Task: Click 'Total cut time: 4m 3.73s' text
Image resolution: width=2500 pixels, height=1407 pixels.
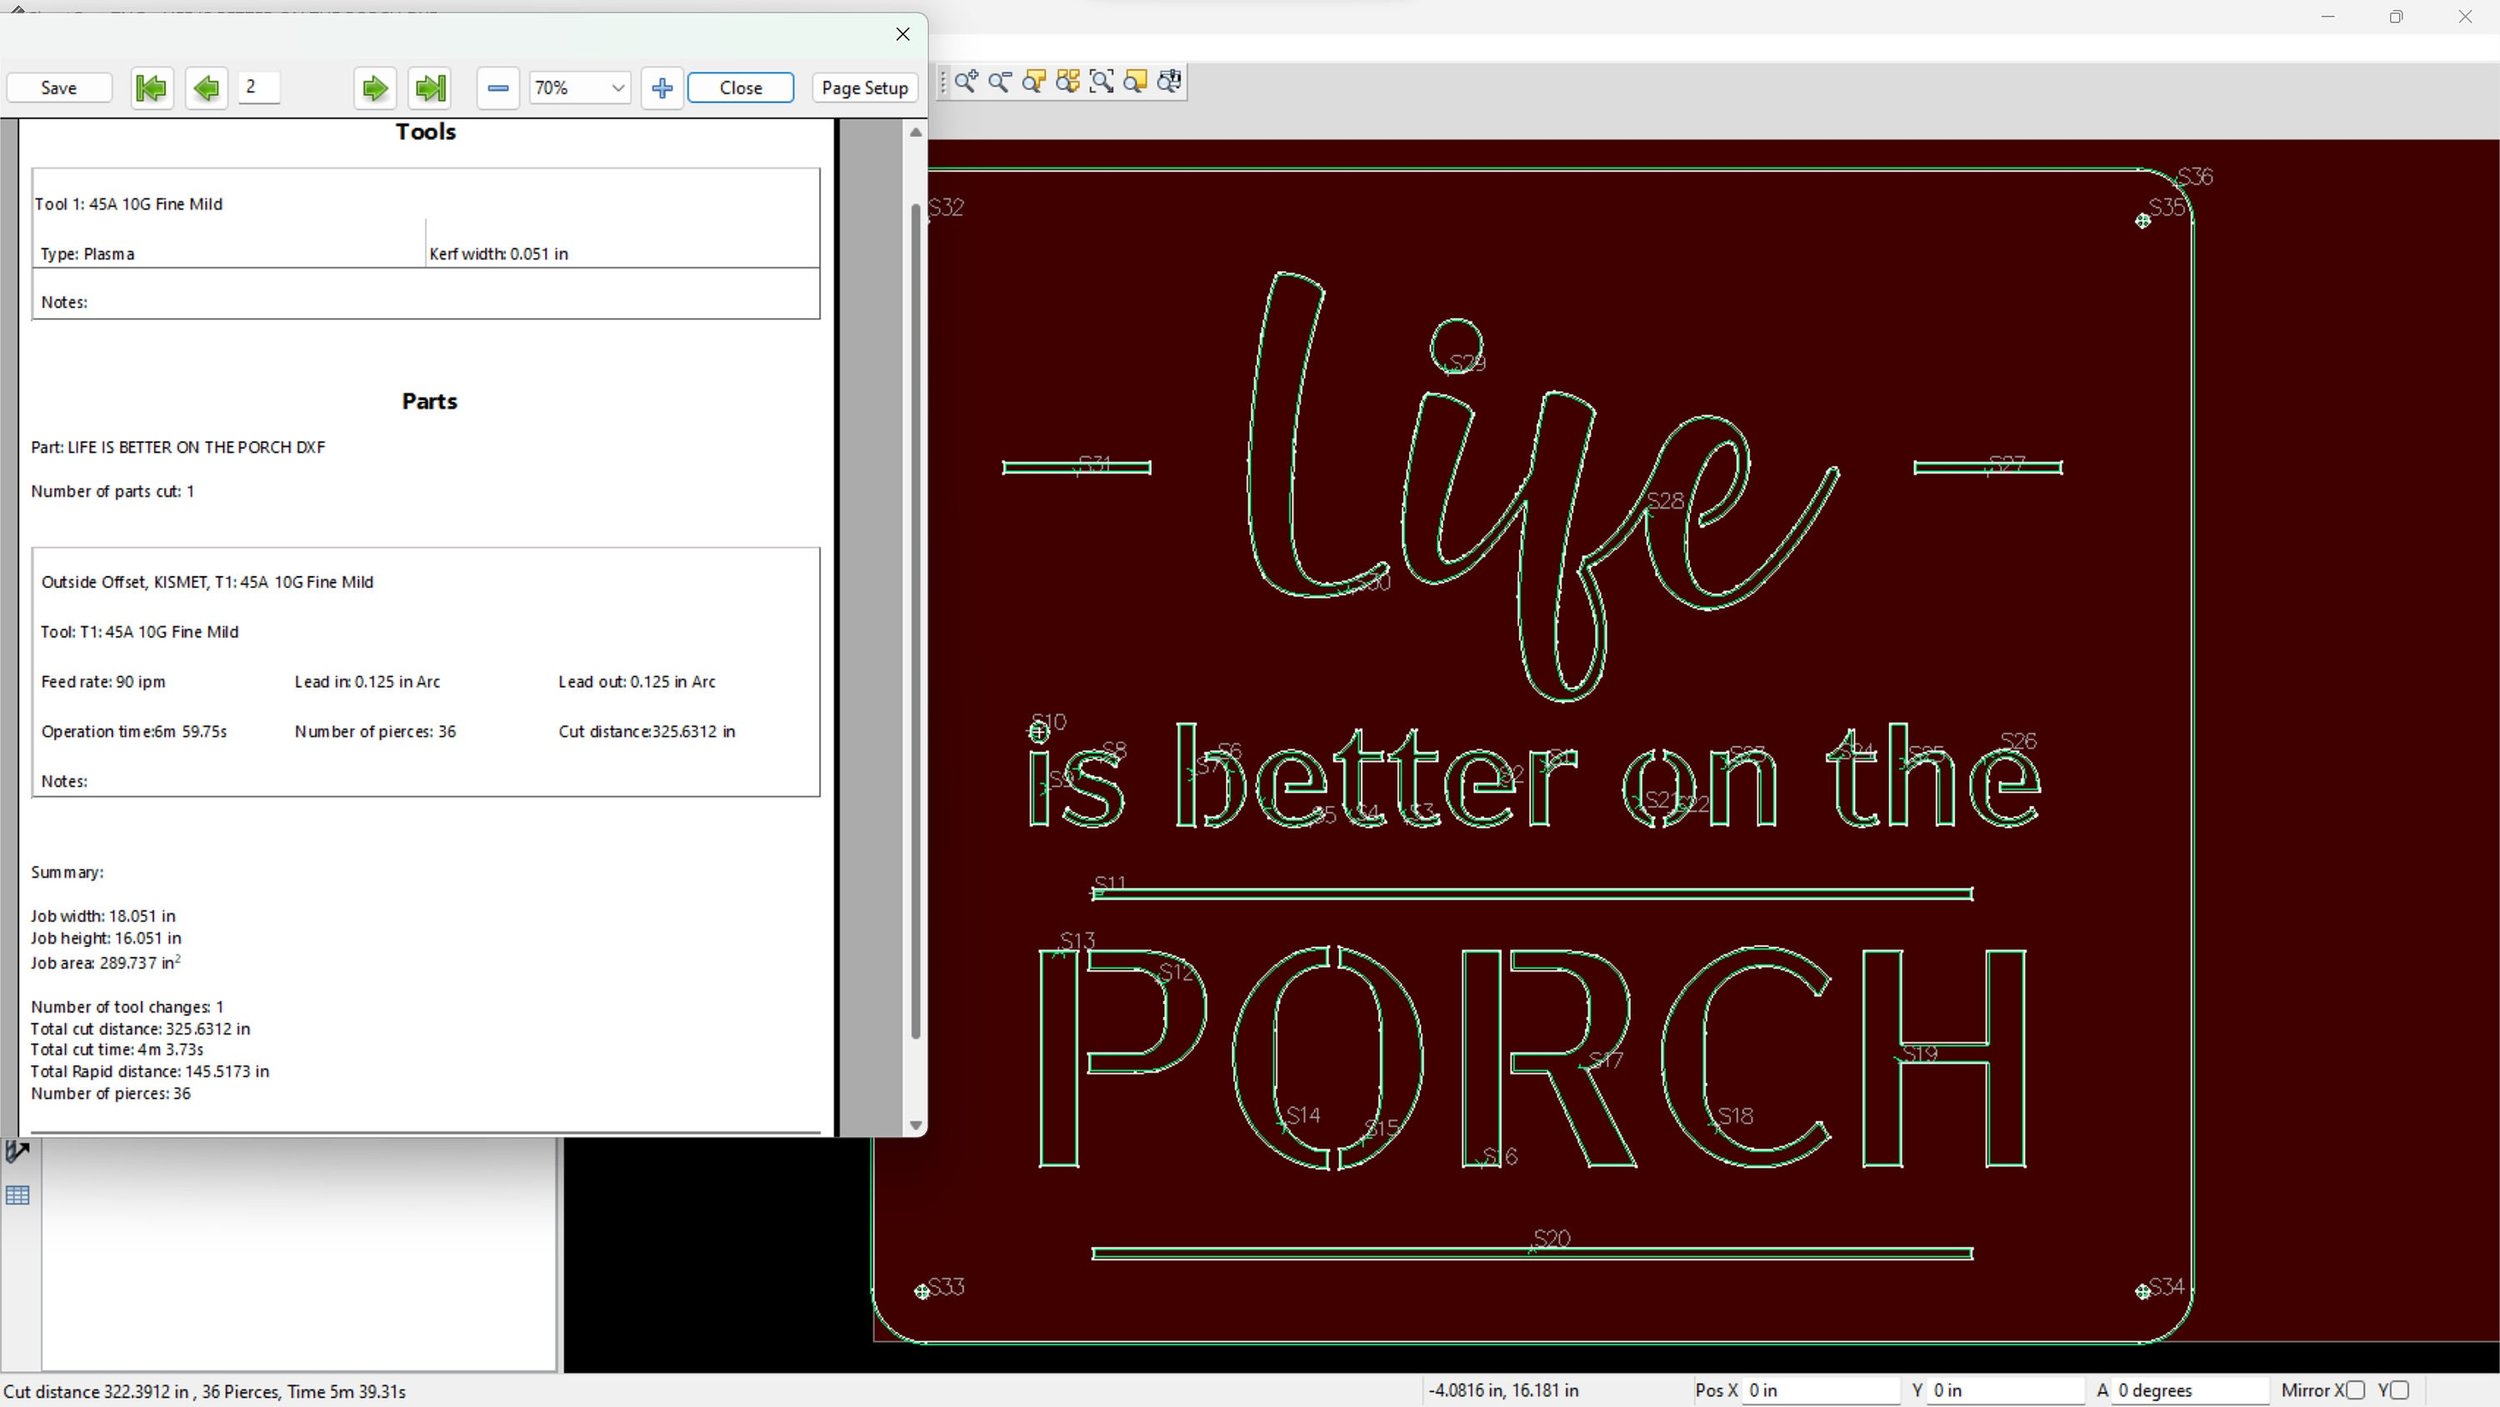Action: 117,1050
